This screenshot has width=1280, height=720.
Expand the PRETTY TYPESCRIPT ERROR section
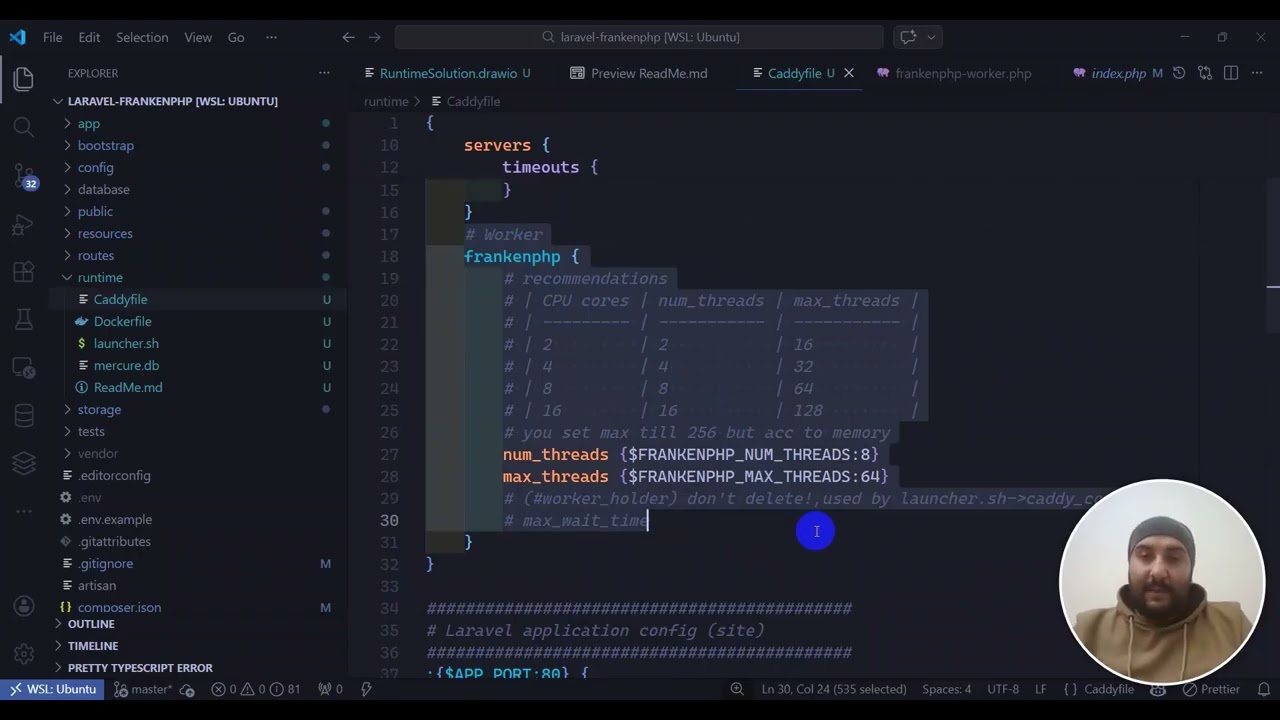[x=140, y=668]
